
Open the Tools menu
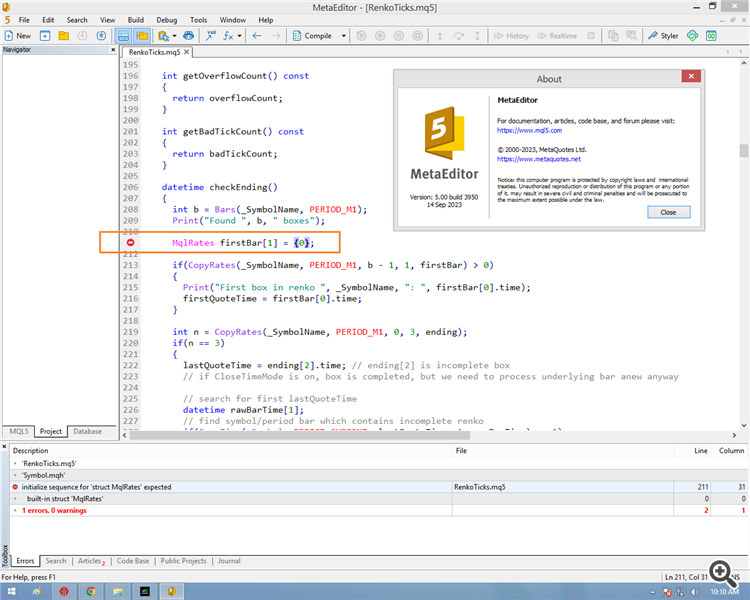click(199, 20)
